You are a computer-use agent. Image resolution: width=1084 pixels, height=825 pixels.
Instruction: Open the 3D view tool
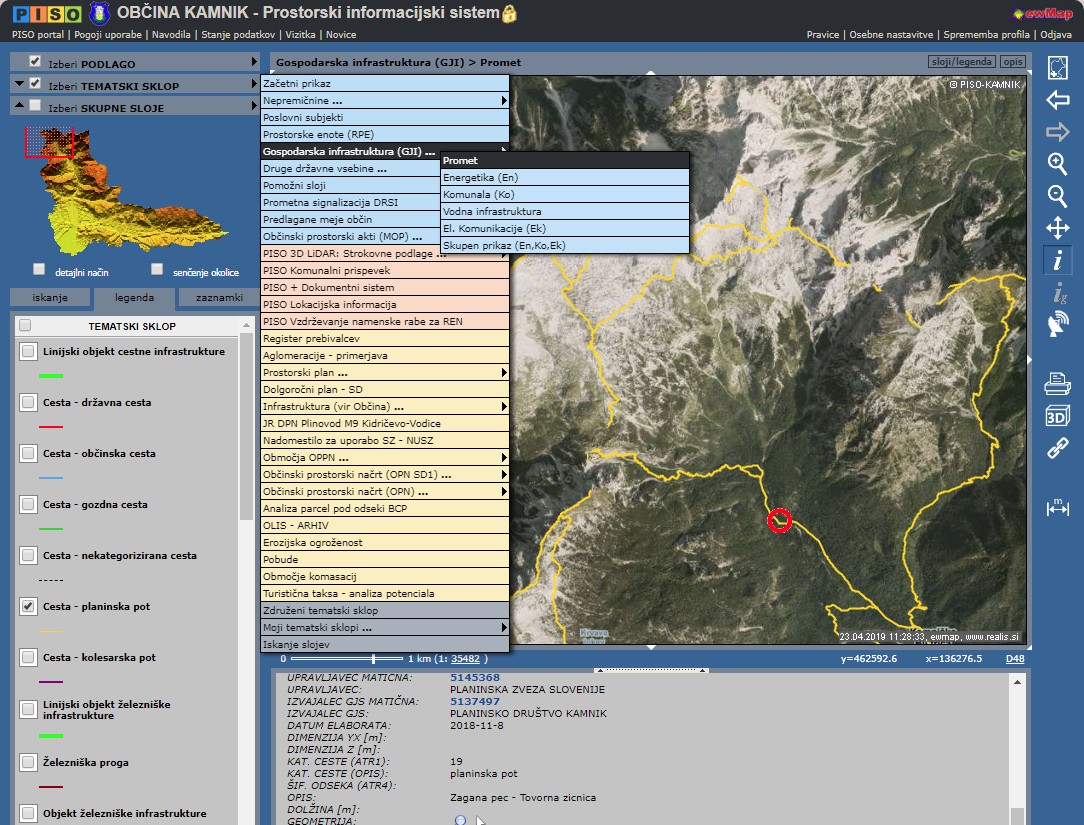click(x=1057, y=416)
